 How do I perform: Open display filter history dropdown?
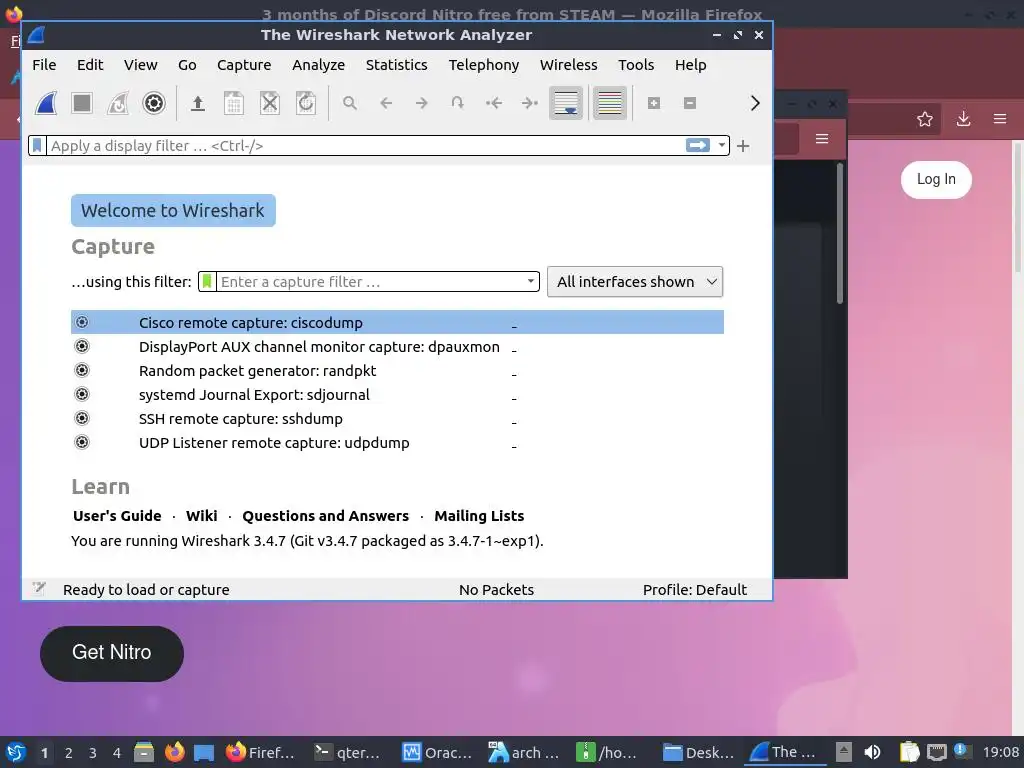point(721,145)
